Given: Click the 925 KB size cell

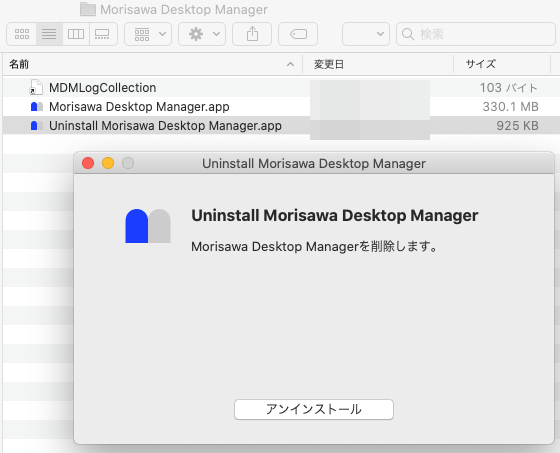Looking at the screenshot, I should [x=517, y=125].
